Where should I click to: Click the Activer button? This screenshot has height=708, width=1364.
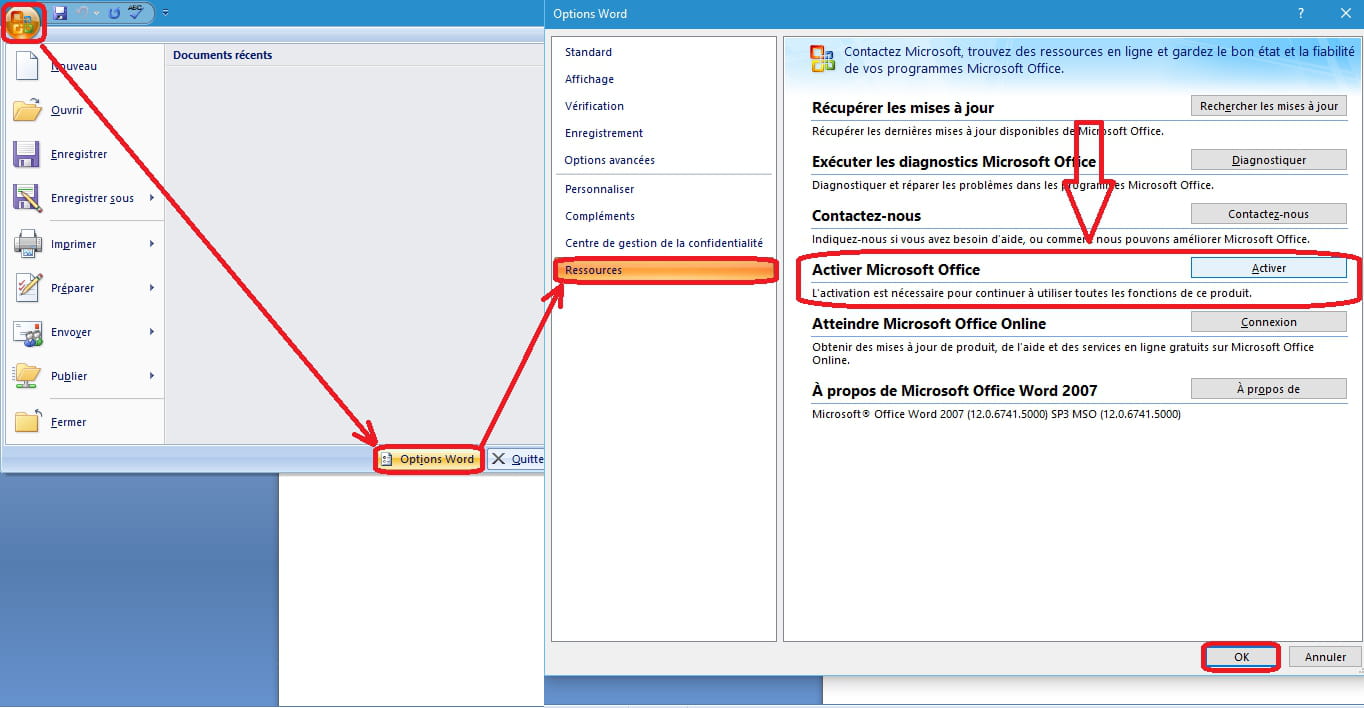(x=1268, y=268)
